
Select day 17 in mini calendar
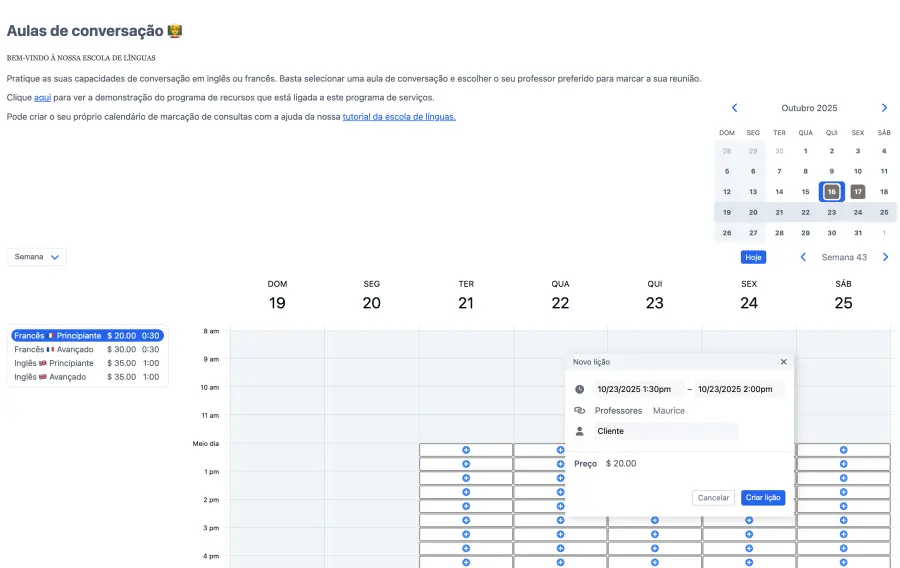(858, 192)
